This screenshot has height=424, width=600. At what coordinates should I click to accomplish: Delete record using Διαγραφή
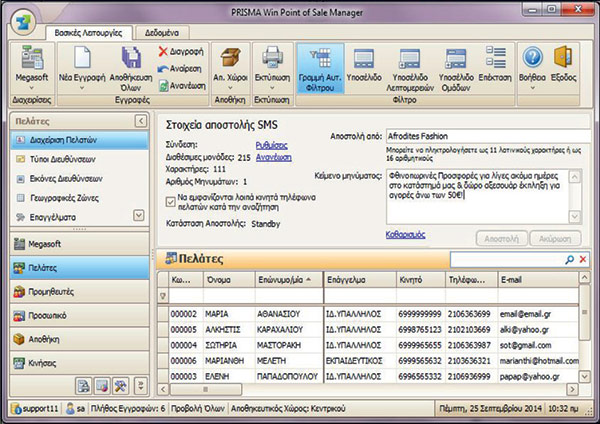click(181, 51)
